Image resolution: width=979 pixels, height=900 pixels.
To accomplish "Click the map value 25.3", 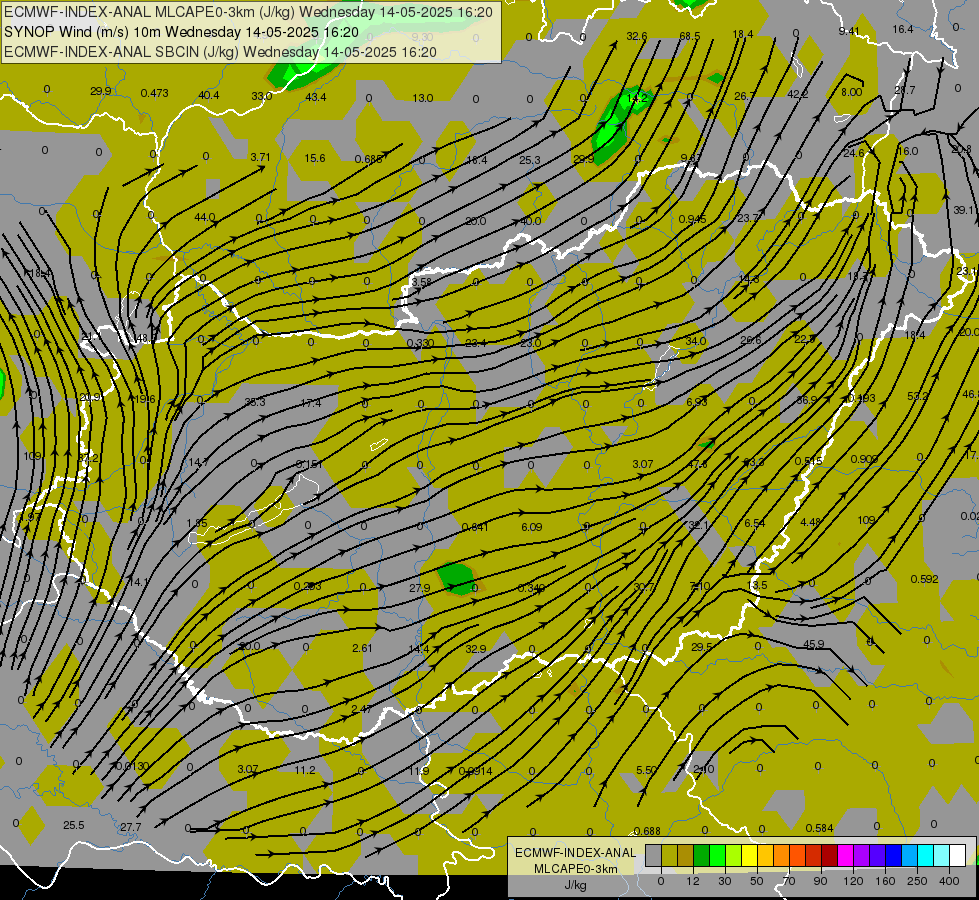I will (x=529, y=160).
